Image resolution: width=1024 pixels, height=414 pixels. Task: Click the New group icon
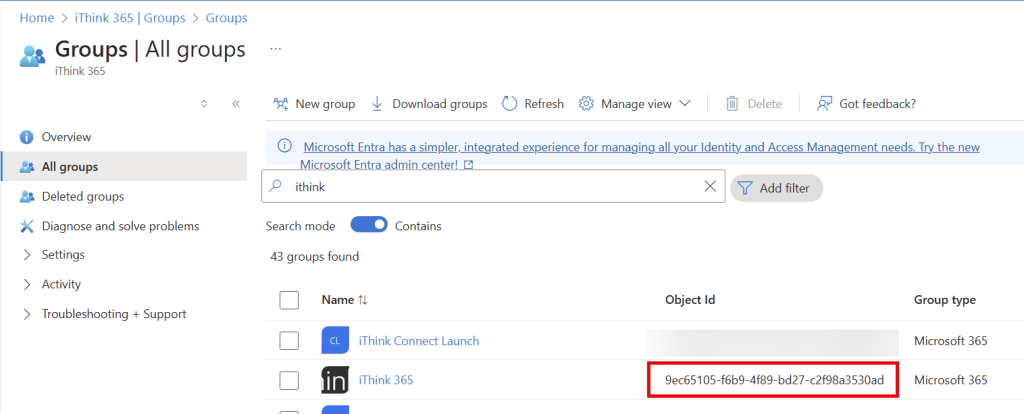click(281, 104)
